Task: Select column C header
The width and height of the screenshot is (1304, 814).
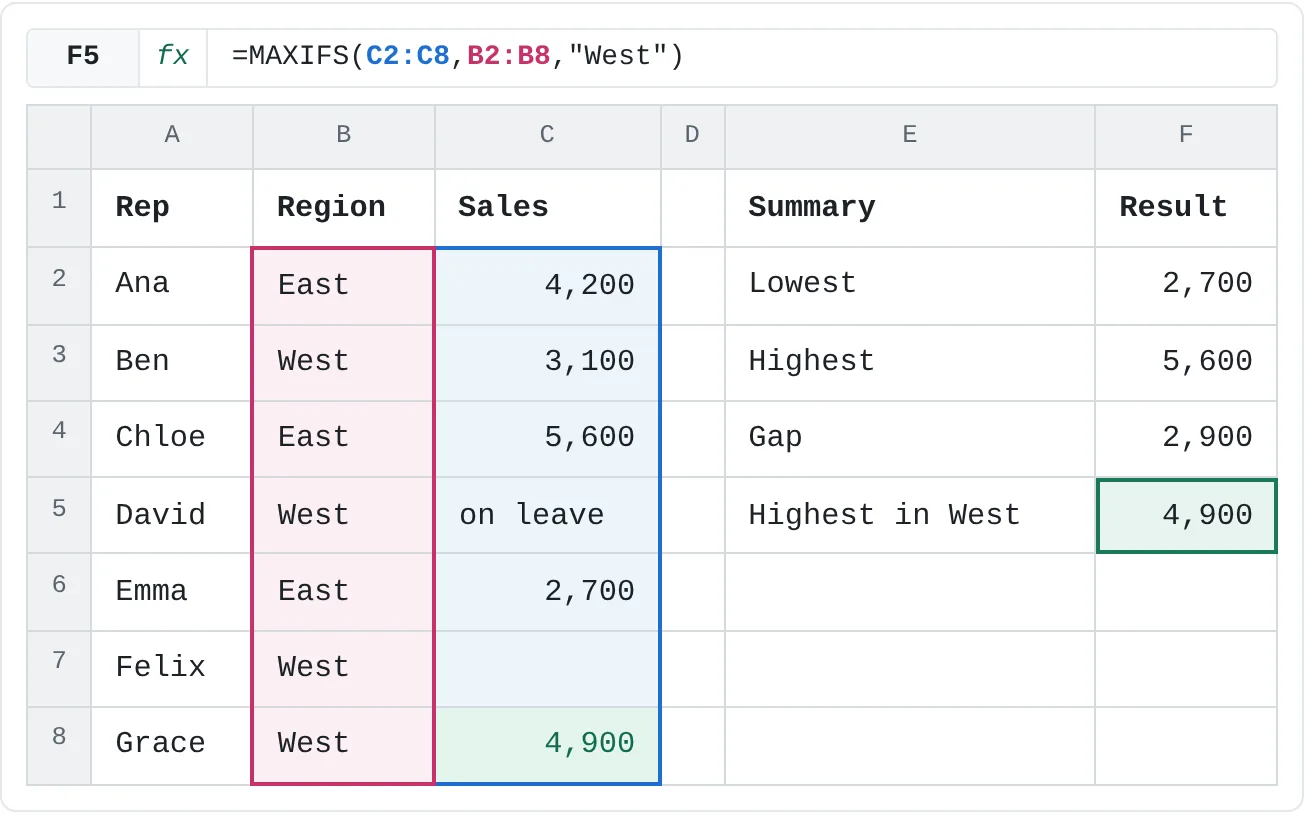Action: (548, 135)
